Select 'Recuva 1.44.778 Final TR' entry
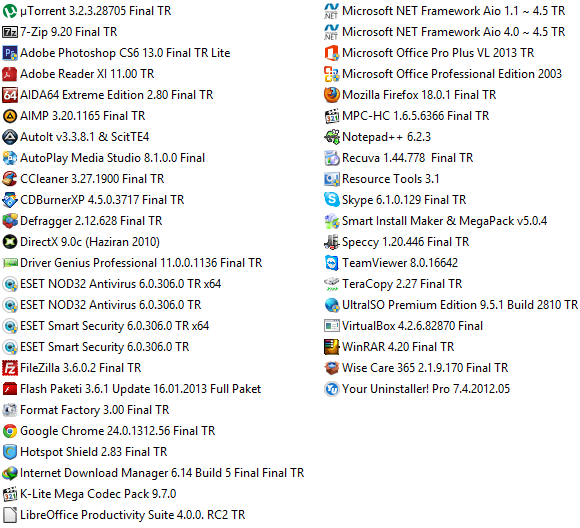 pyautogui.click(x=399, y=158)
